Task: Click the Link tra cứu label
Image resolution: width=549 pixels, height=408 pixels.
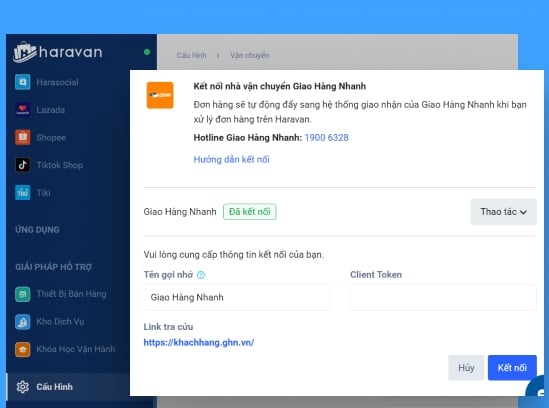Action: [168, 327]
